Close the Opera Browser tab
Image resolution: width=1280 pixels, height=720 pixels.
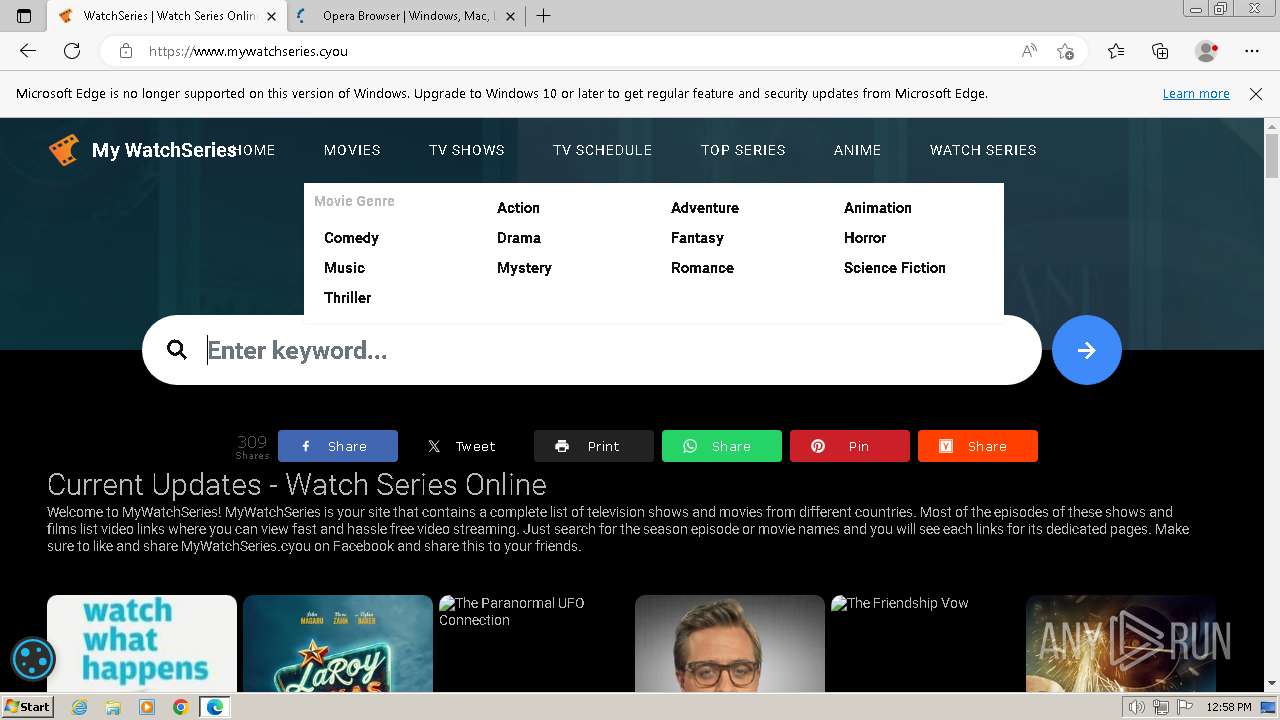511,16
